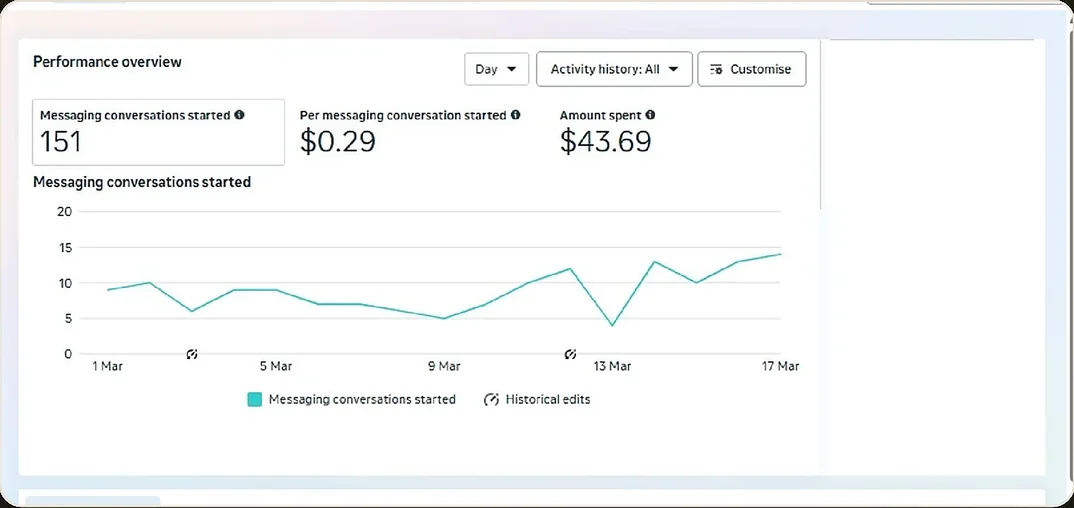The height and width of the screenshot is (508, 1074).
Task: Click the Performance overview heading
Action: pyautogui.click(x=108, y=62)
